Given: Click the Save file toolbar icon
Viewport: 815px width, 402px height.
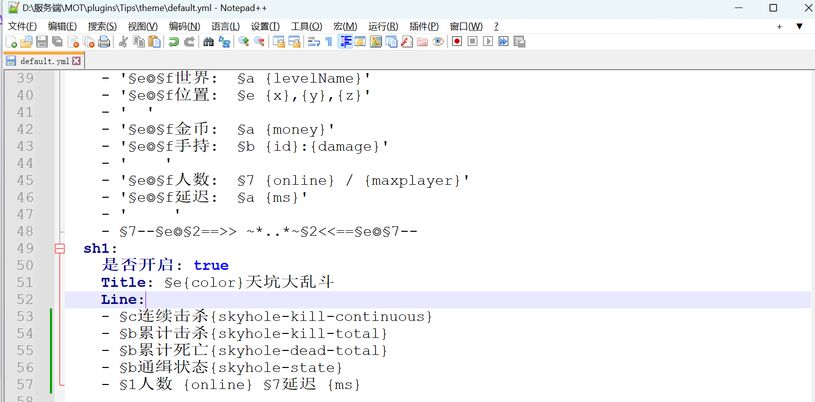Looking at the screenshot, I should click(x=42, y=42).
